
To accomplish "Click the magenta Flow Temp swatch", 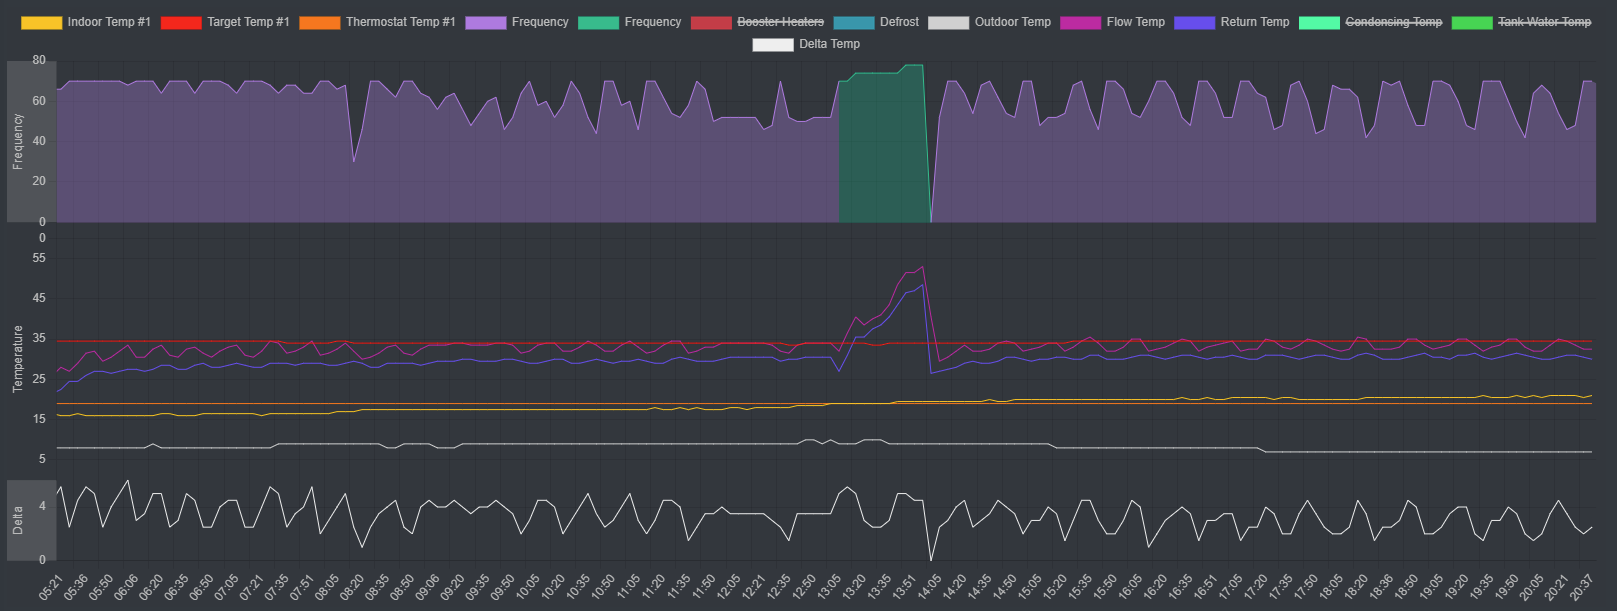I will pyautogui.click(x=1080, y=22).
